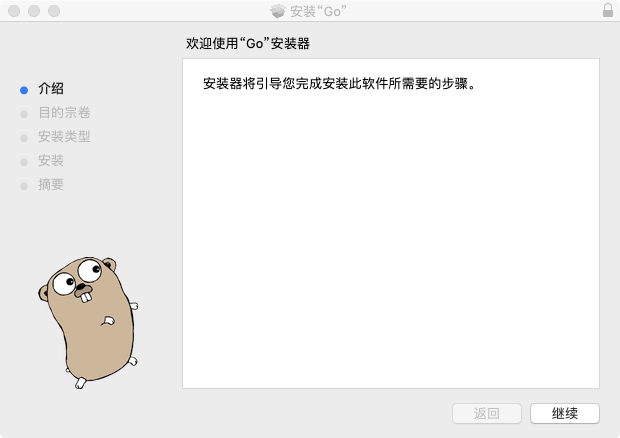
Task: Minimize the installer window
Action: pyautogui.click(x=34, y=11)
